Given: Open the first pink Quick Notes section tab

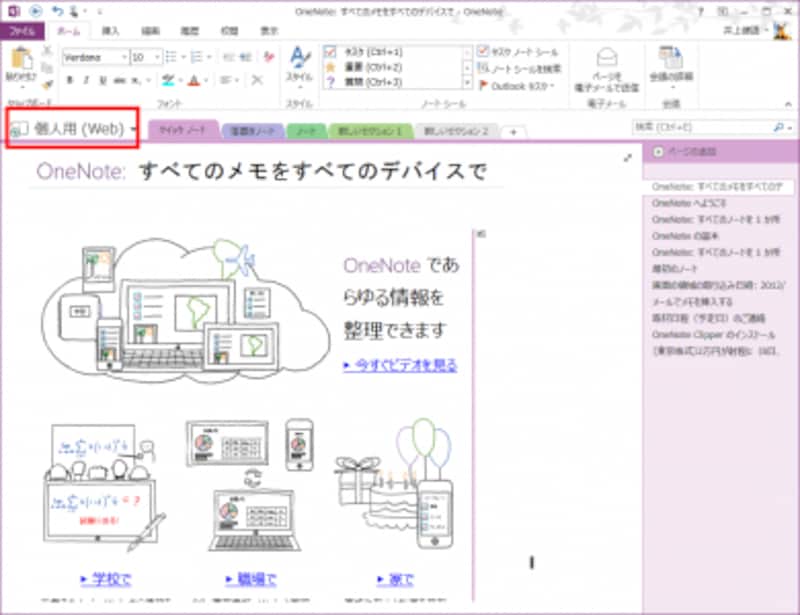Looking at the screenshot, I should click(x=183, y=130).
